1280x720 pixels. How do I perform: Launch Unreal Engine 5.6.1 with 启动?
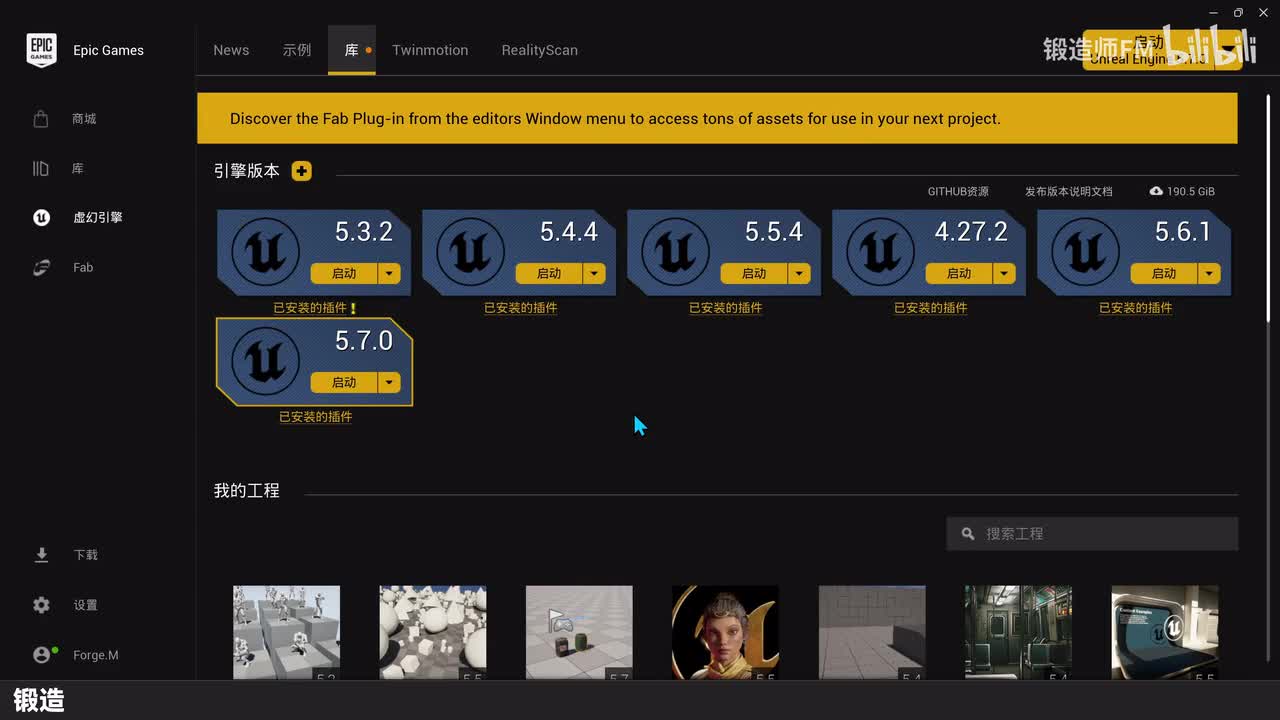(1164, 273)
